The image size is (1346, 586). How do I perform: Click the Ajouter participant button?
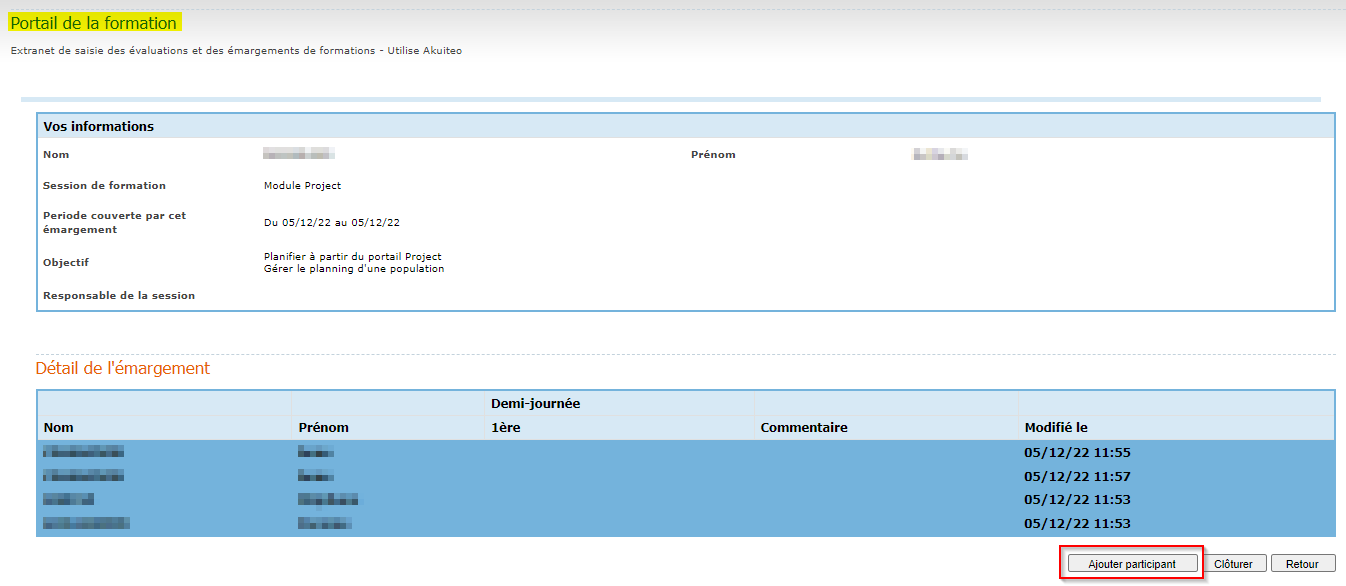pos(1132,564)
